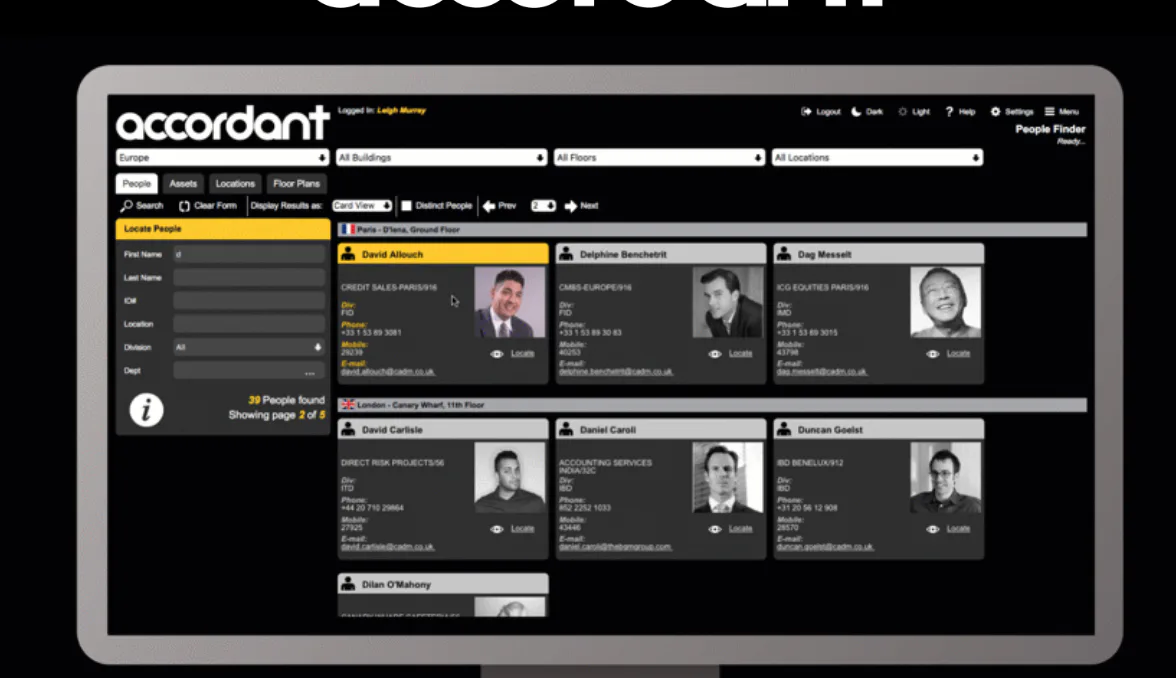Viewport: 1176px width, 678px height.
Task: Click the Clear Form icon
Action: (x=184, y=206)
